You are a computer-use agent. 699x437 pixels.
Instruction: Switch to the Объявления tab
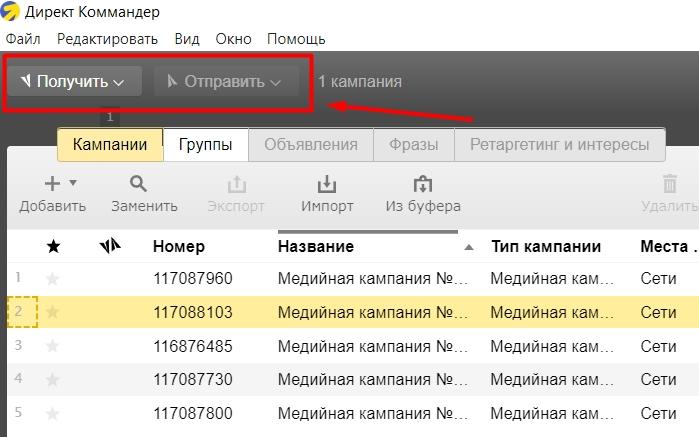311,144
